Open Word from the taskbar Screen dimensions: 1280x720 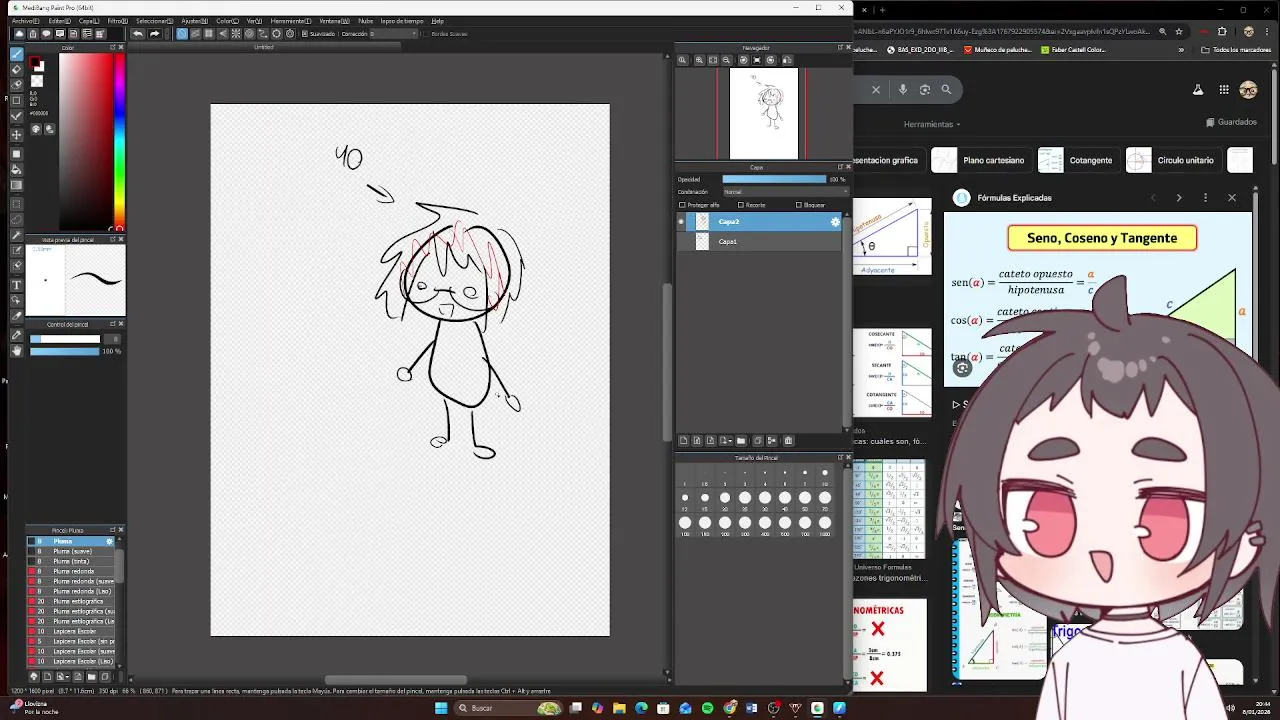751,708
